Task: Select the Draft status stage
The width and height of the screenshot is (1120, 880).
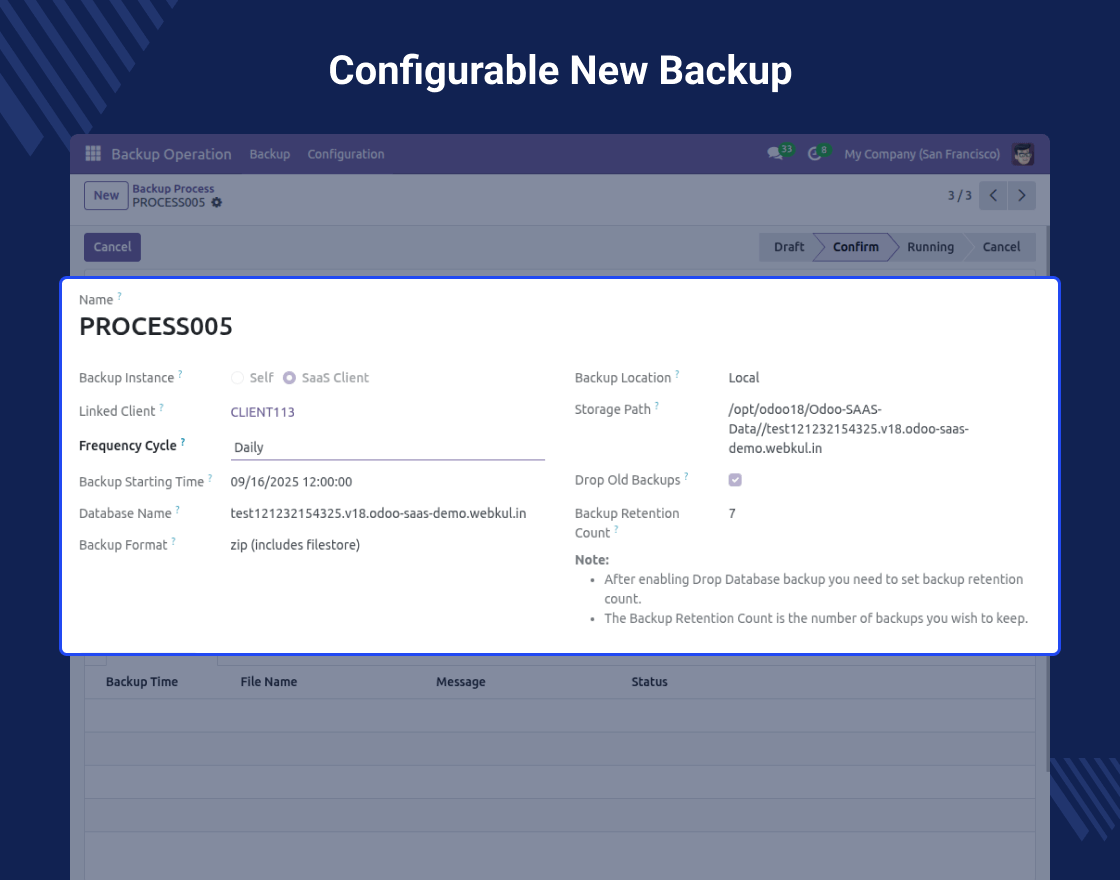Action: click(x=789, y=247)
